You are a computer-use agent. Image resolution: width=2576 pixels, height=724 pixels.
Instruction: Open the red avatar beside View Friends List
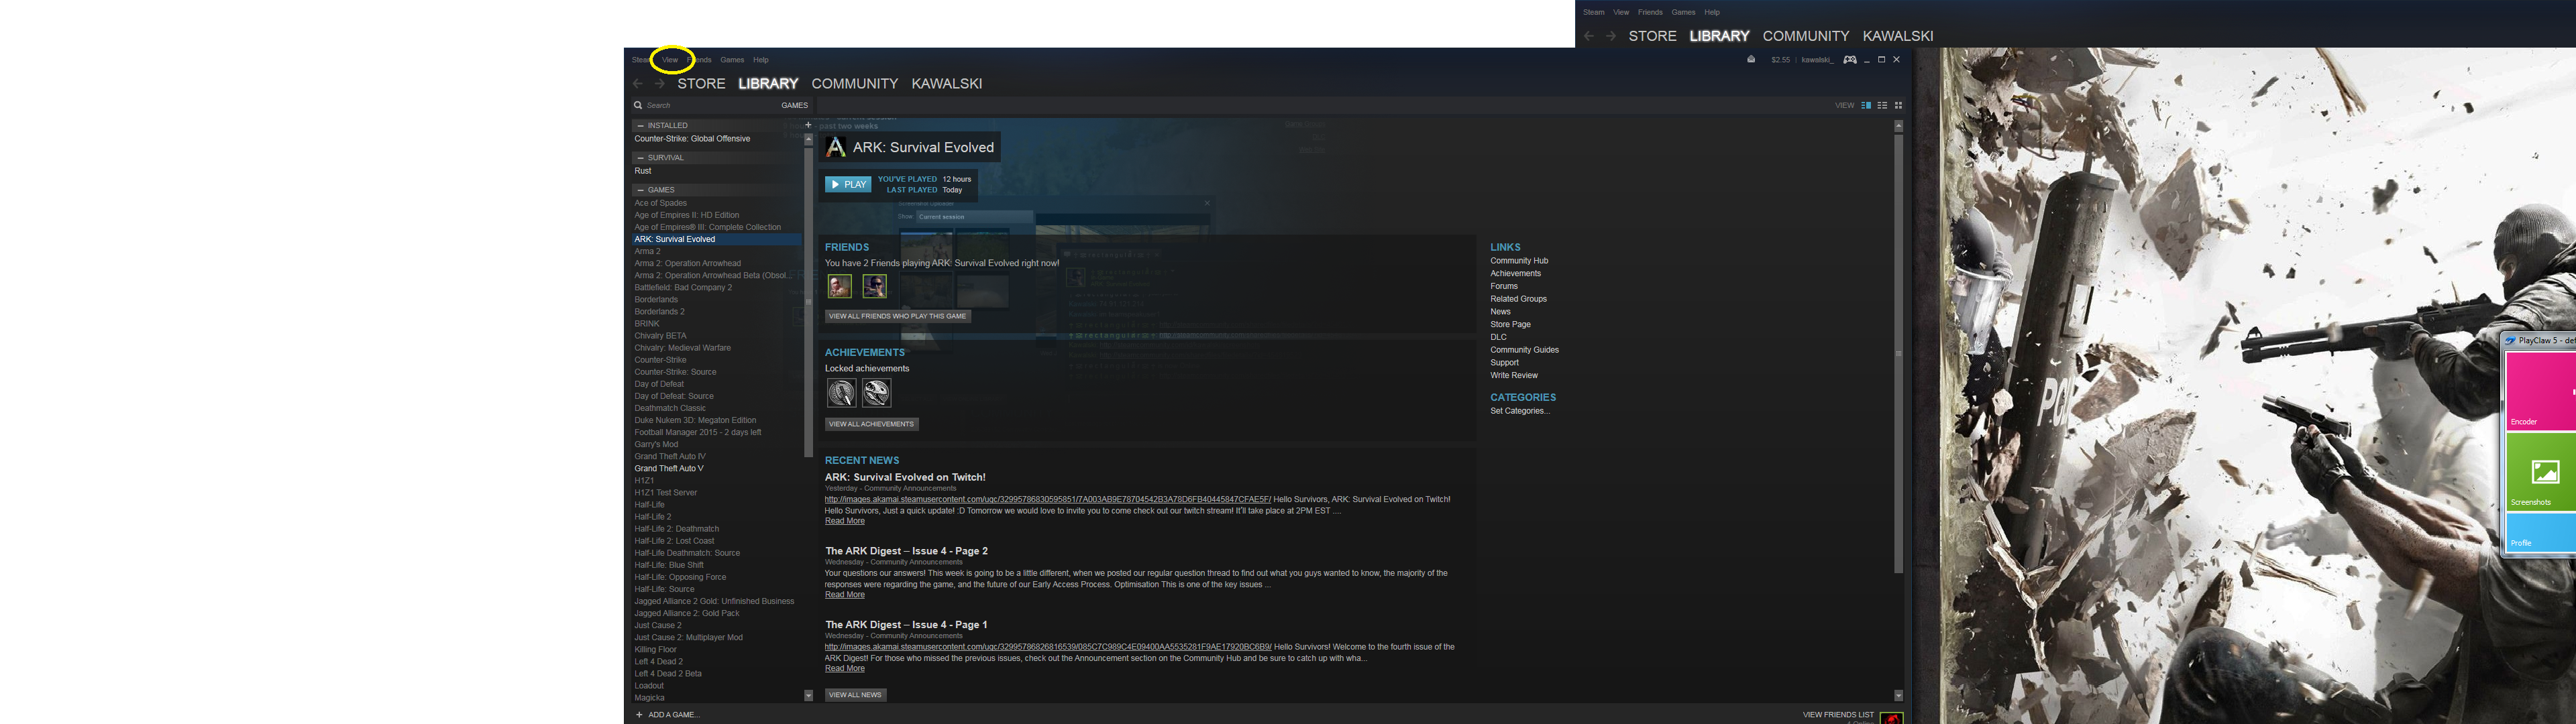click(1891, 717)
